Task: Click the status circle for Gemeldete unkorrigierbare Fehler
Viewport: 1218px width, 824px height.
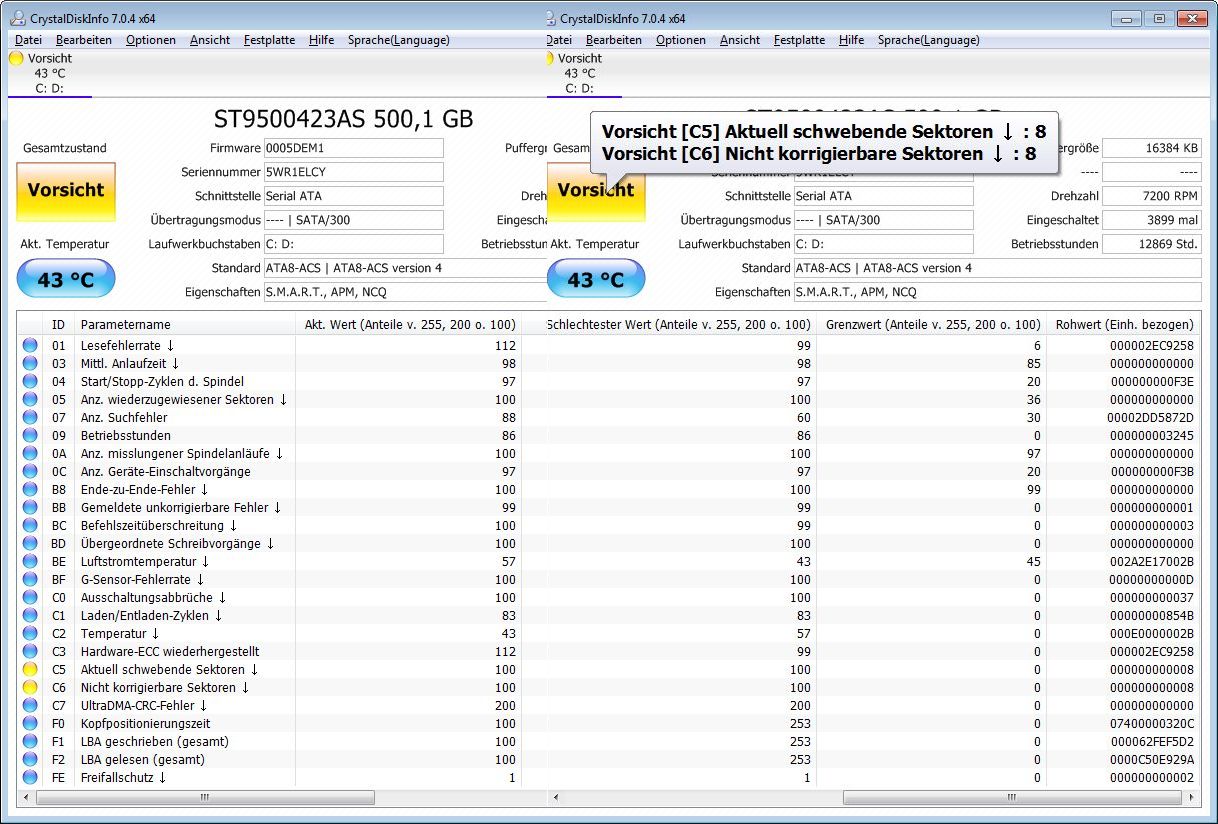Action: tap(30, 508)
